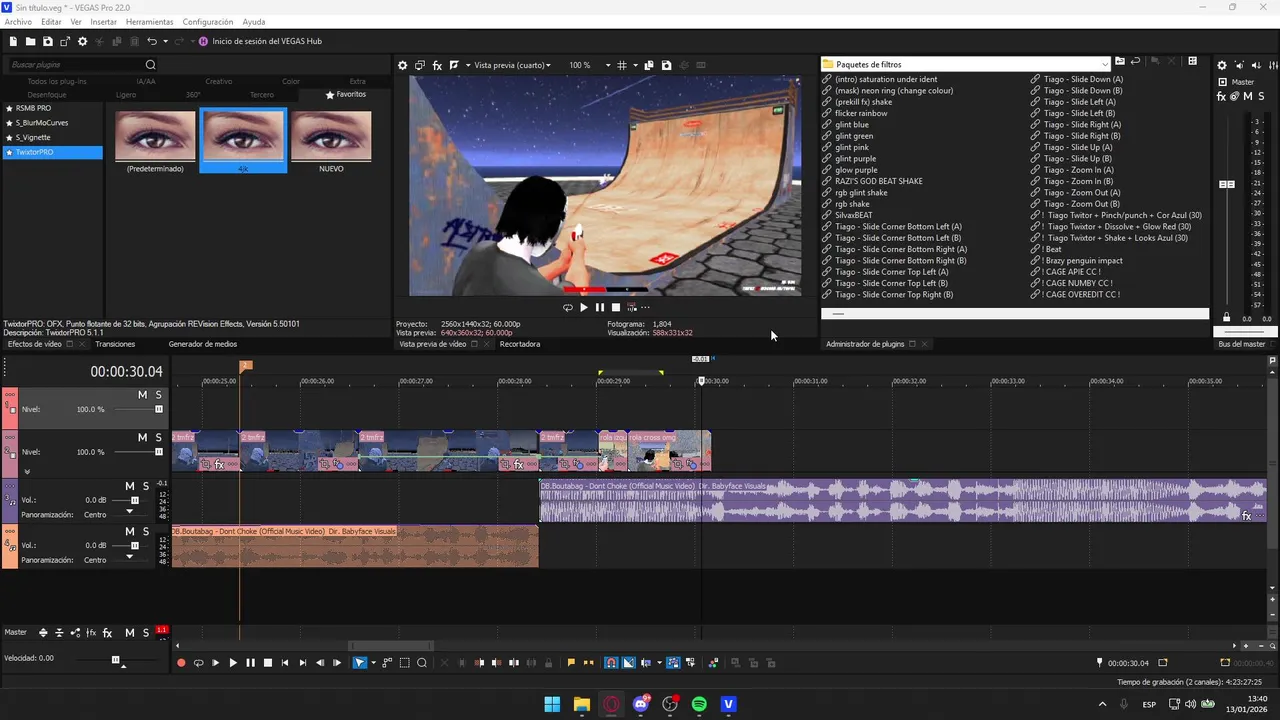Lock the master fader channels
The height and width of the screenshot is (720, 1280).
(x=1227, y=317)
